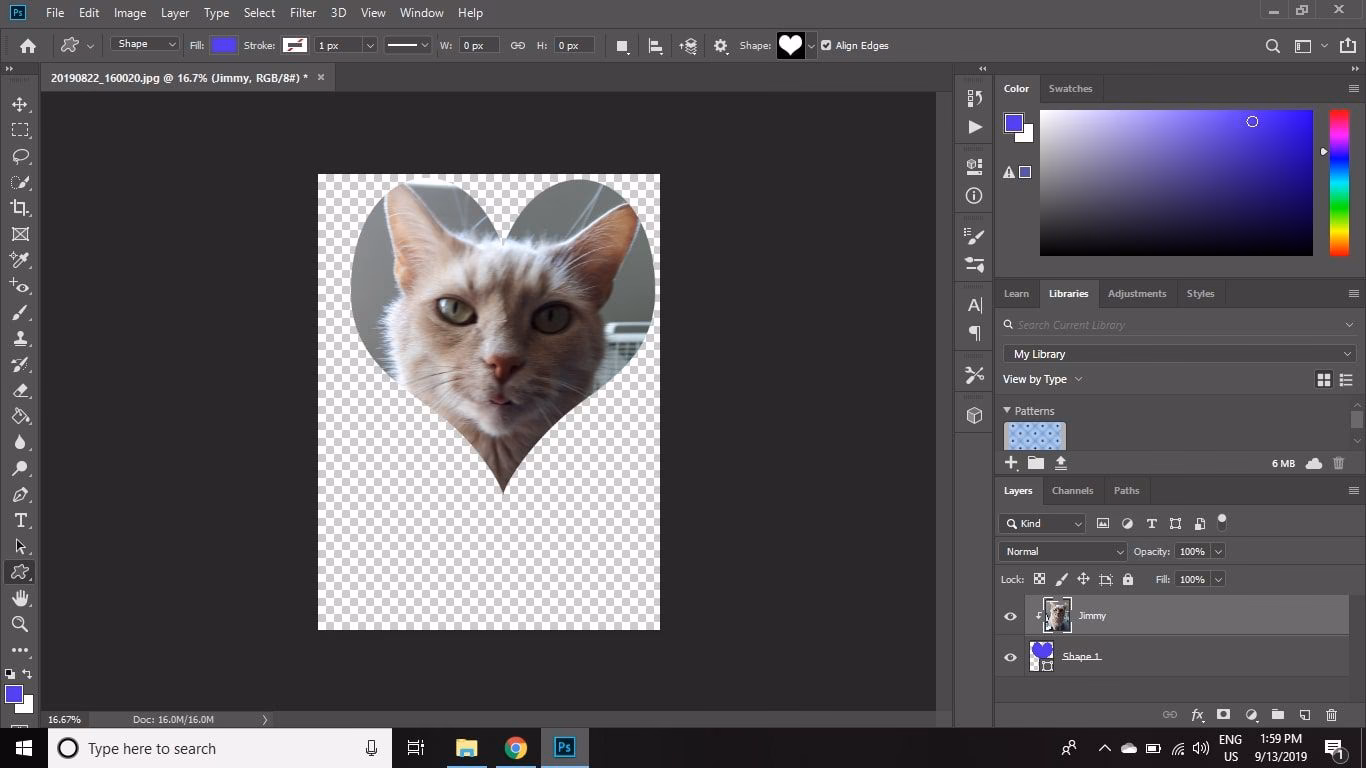
Task: Hide the Jimmy layer
Action: pos(1010,616)
